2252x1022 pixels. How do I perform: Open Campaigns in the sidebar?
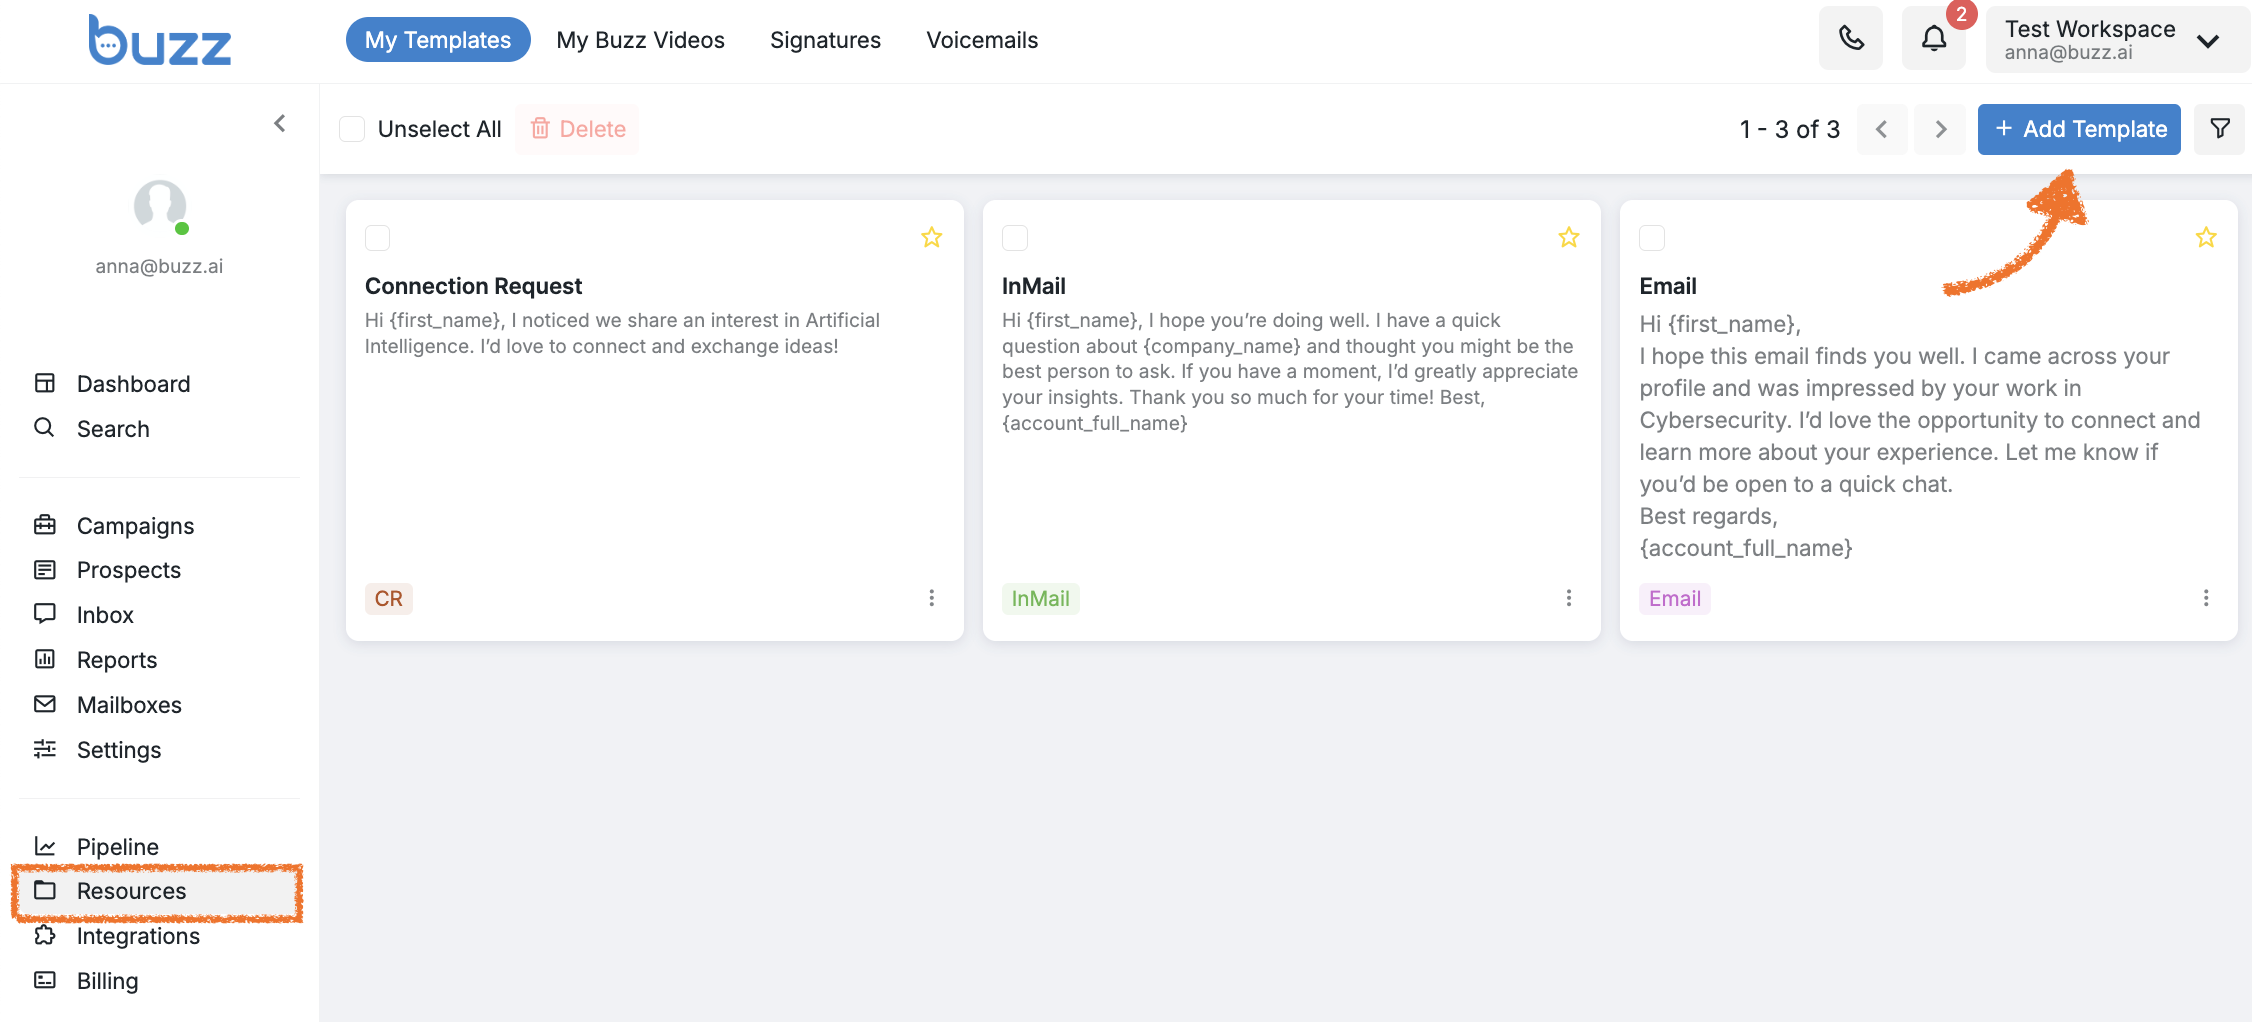[135, 526]
